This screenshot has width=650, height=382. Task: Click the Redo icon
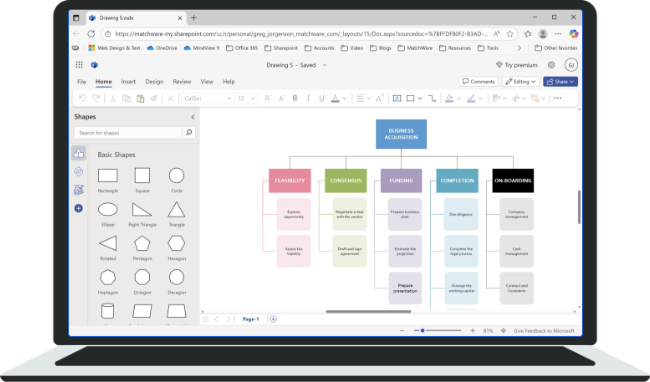tap(96, 98)
